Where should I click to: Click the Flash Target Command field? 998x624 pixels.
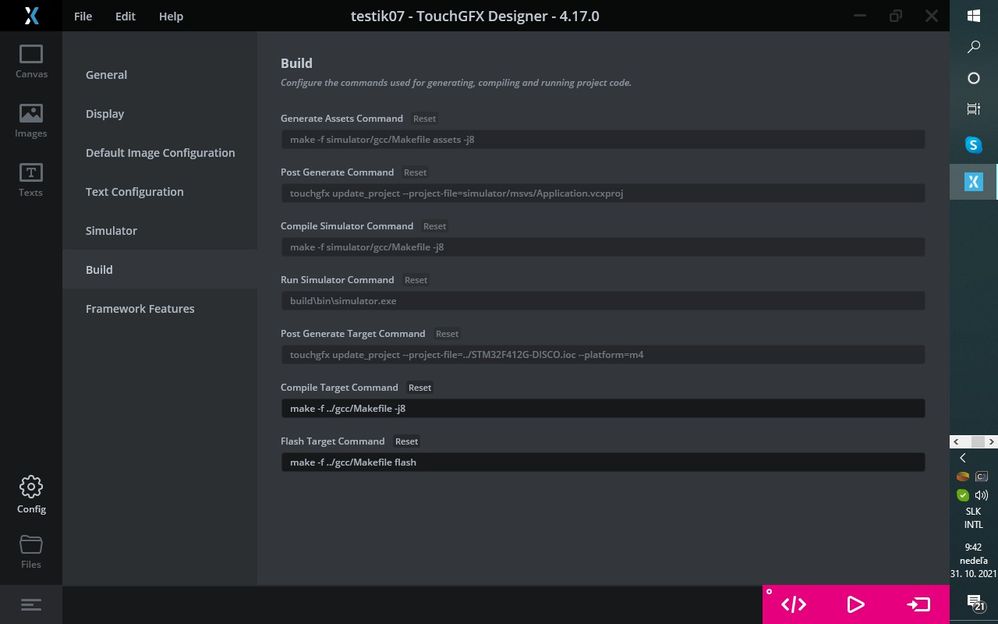pyautogui.click(x=603, y=462)
